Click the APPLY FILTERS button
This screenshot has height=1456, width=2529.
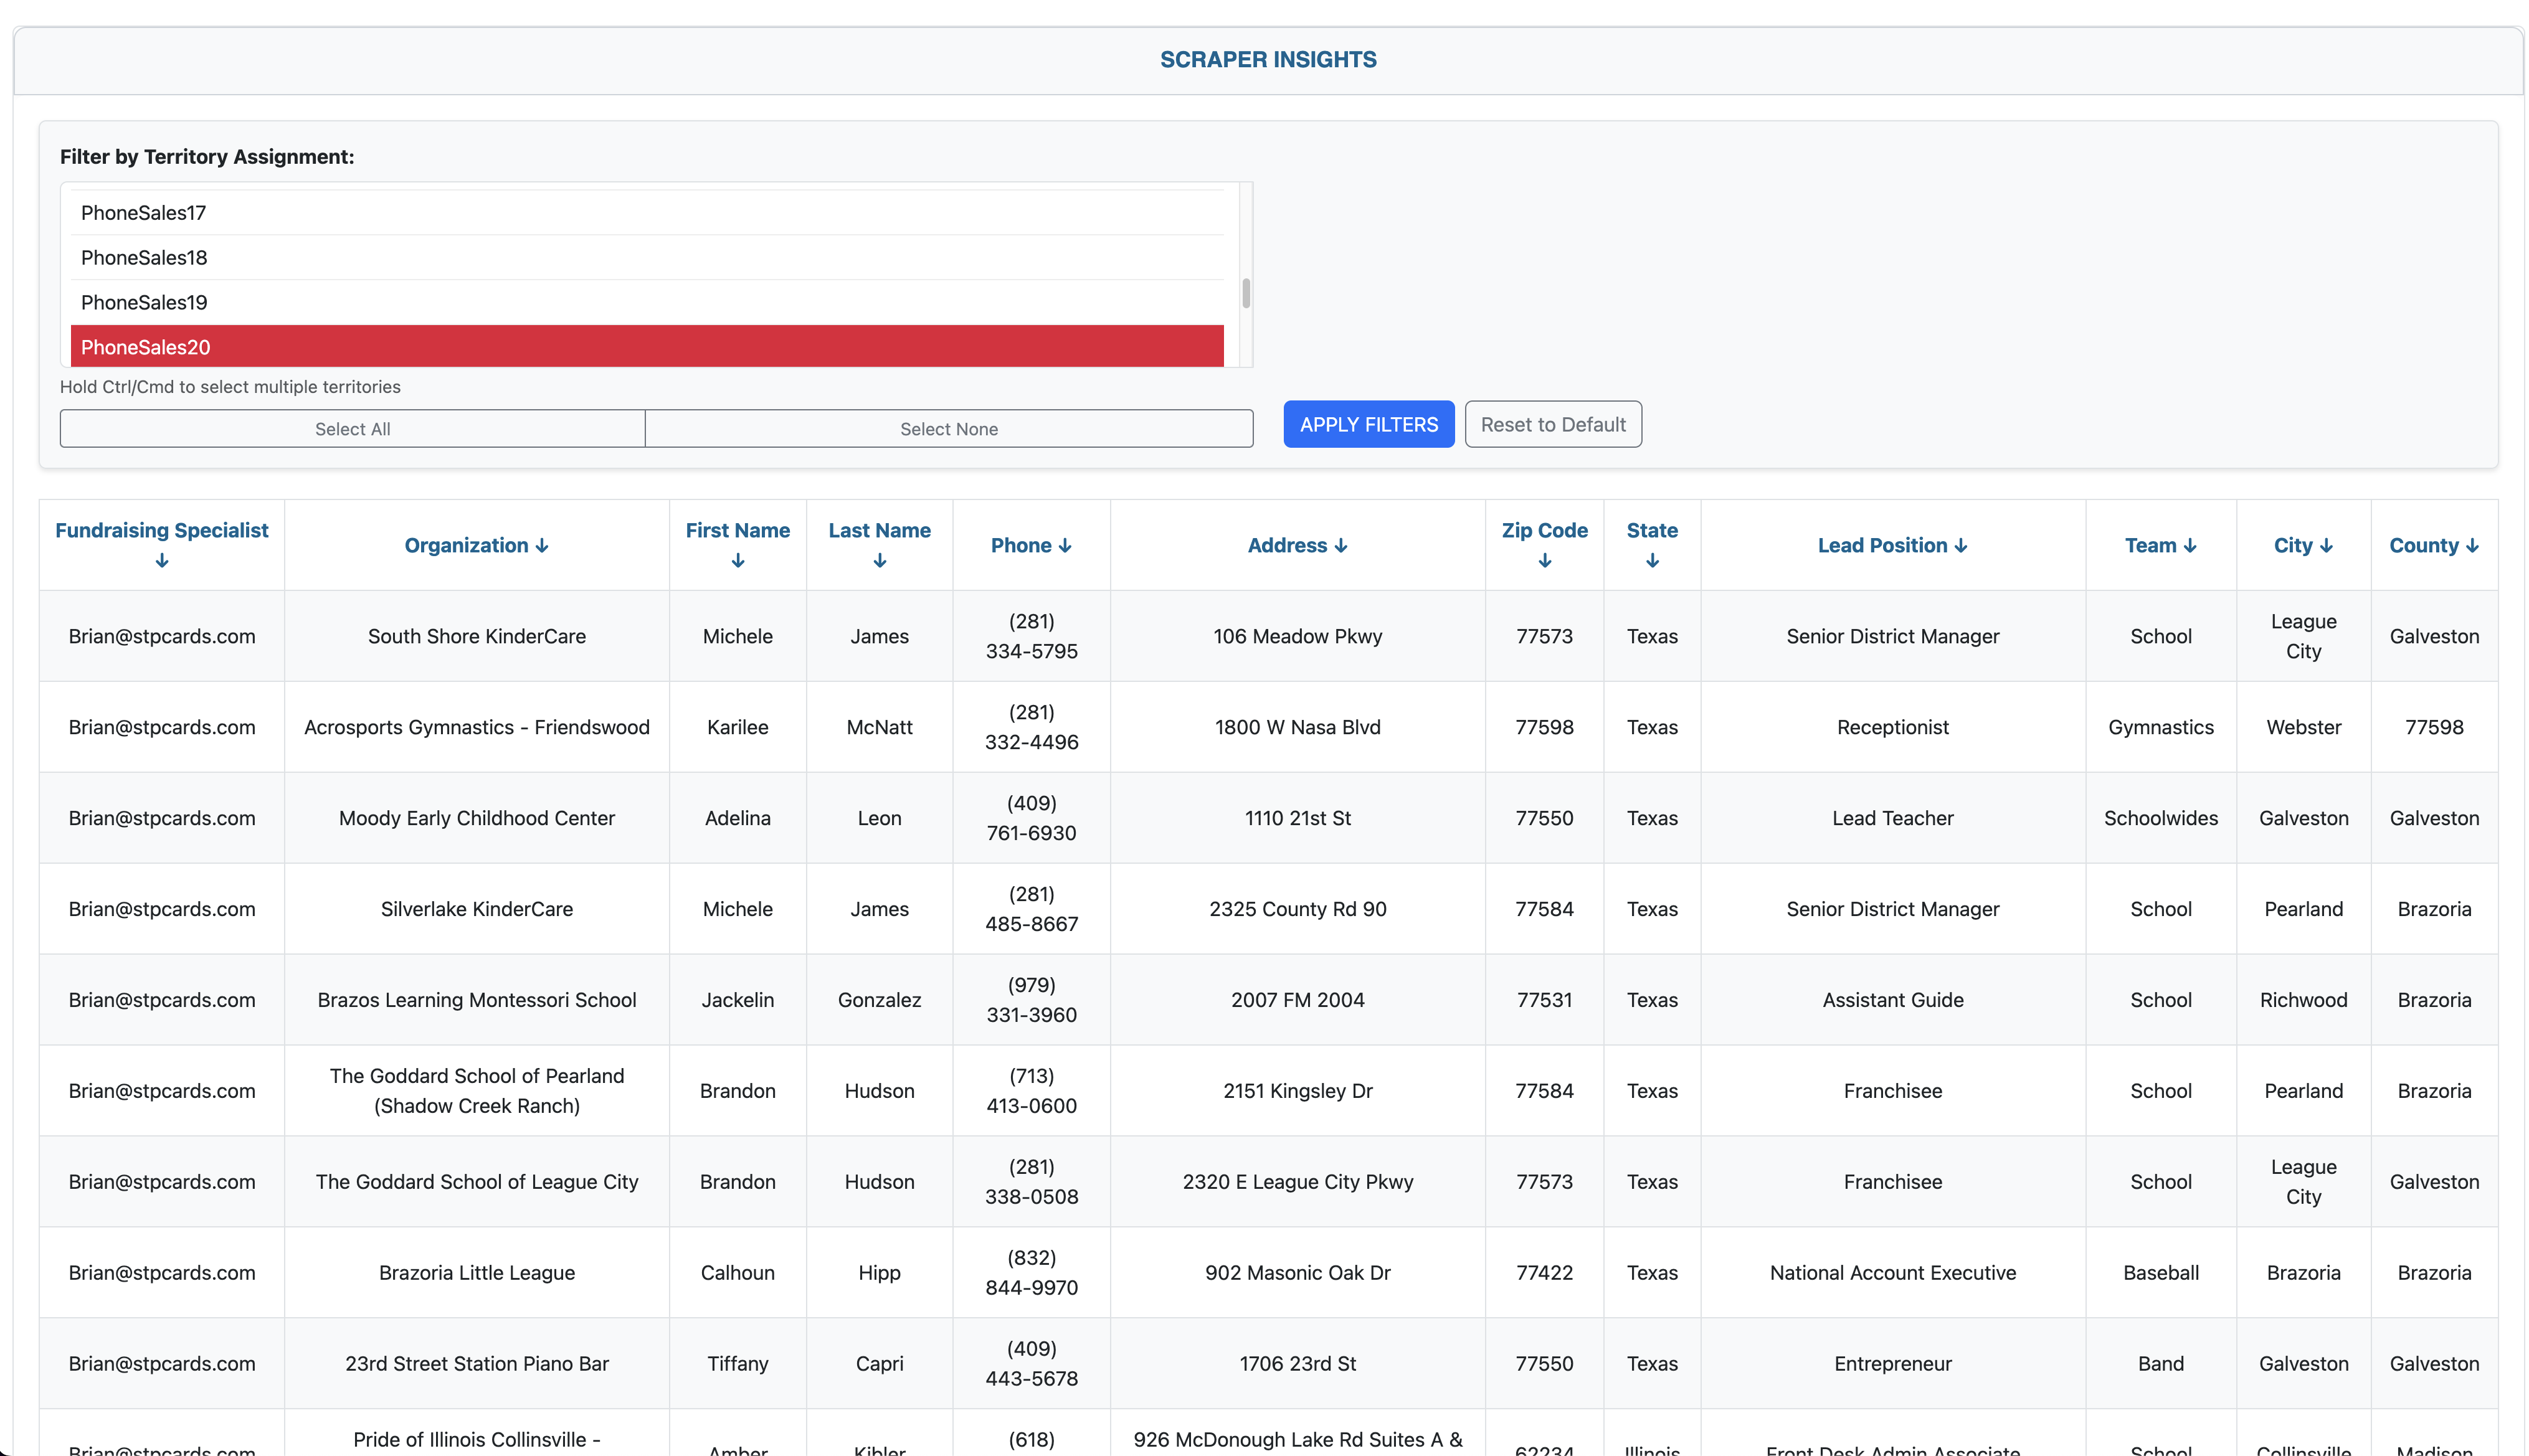pos(1367,425)
